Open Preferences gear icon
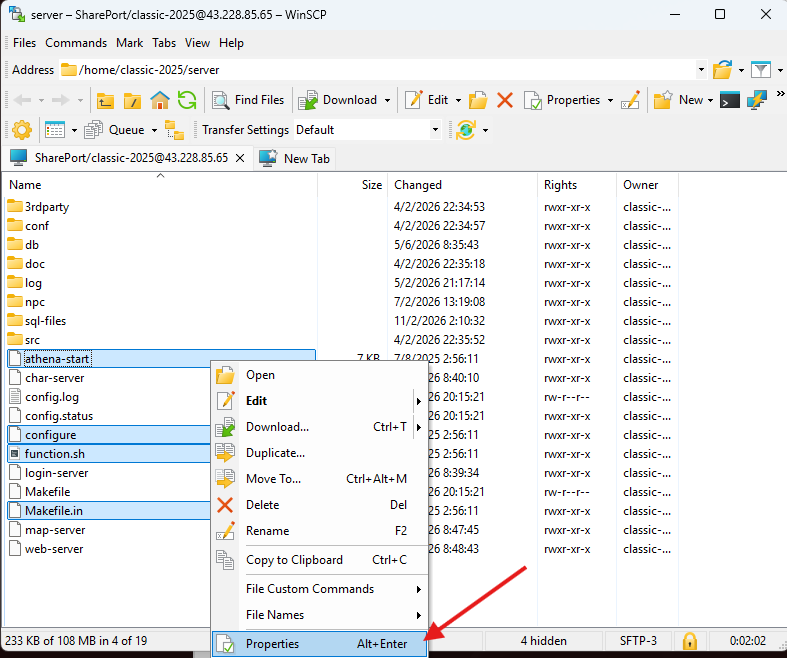This screenshot has width=787, height=658. pyautogui.click(x=22, y=130)
